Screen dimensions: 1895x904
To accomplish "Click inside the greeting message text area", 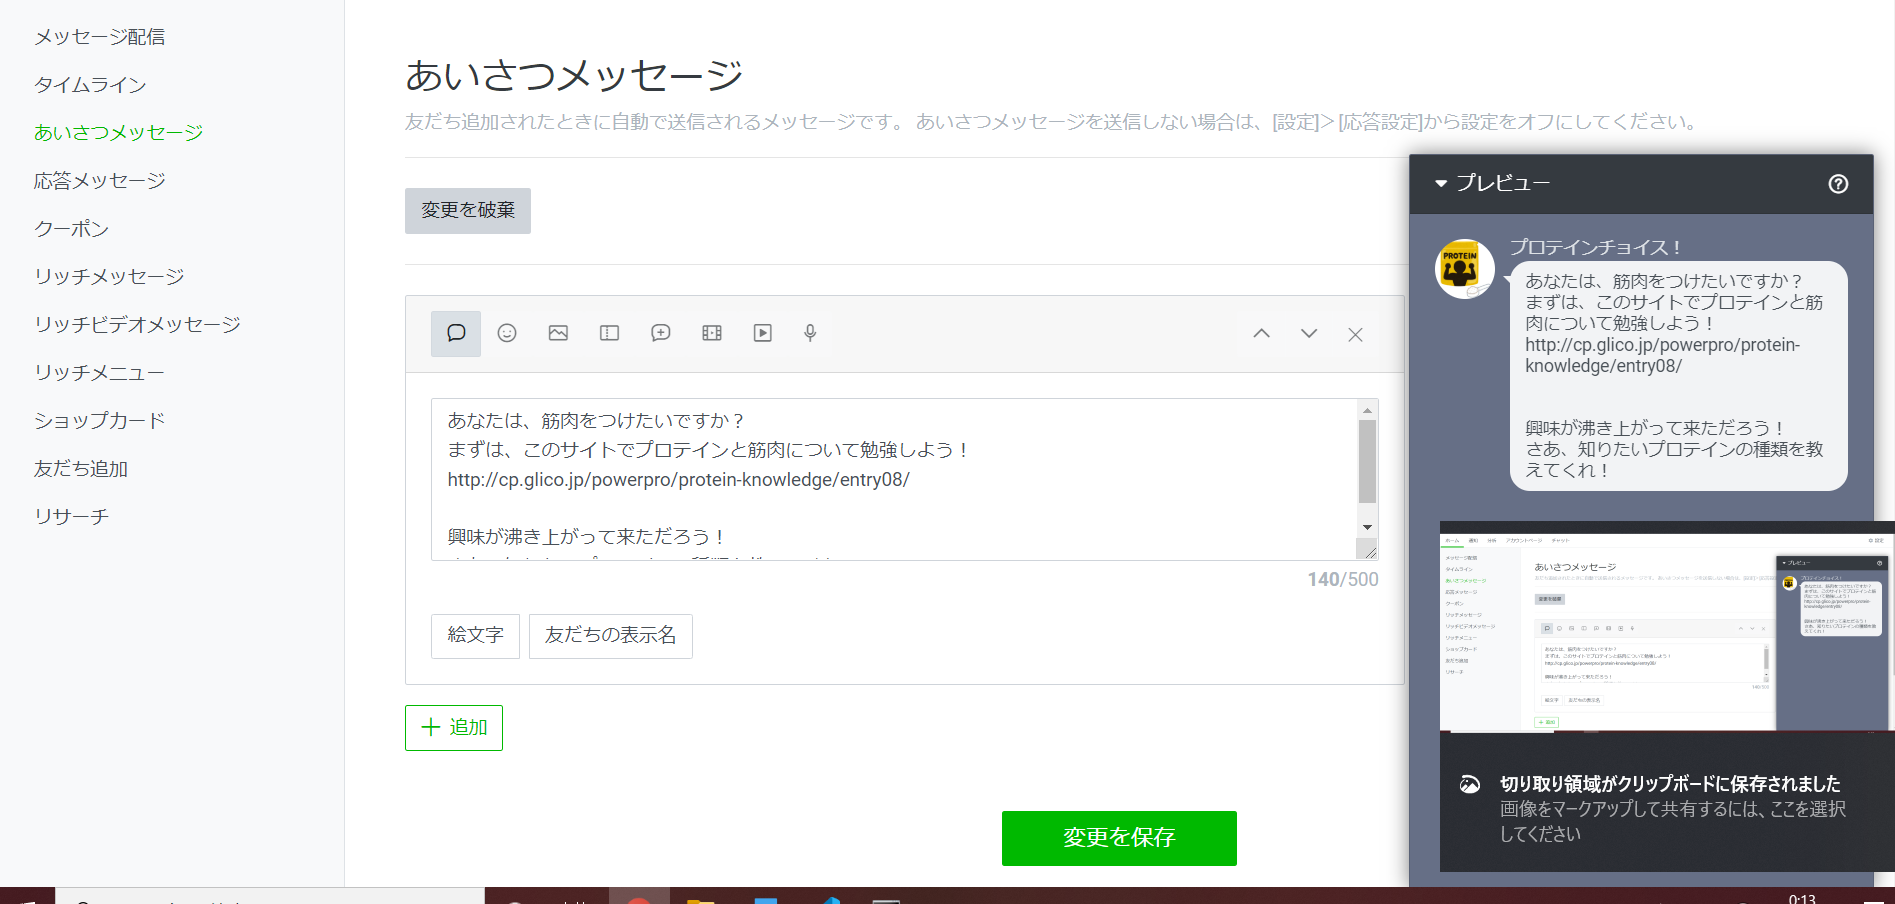I will (x=895, y=479).
